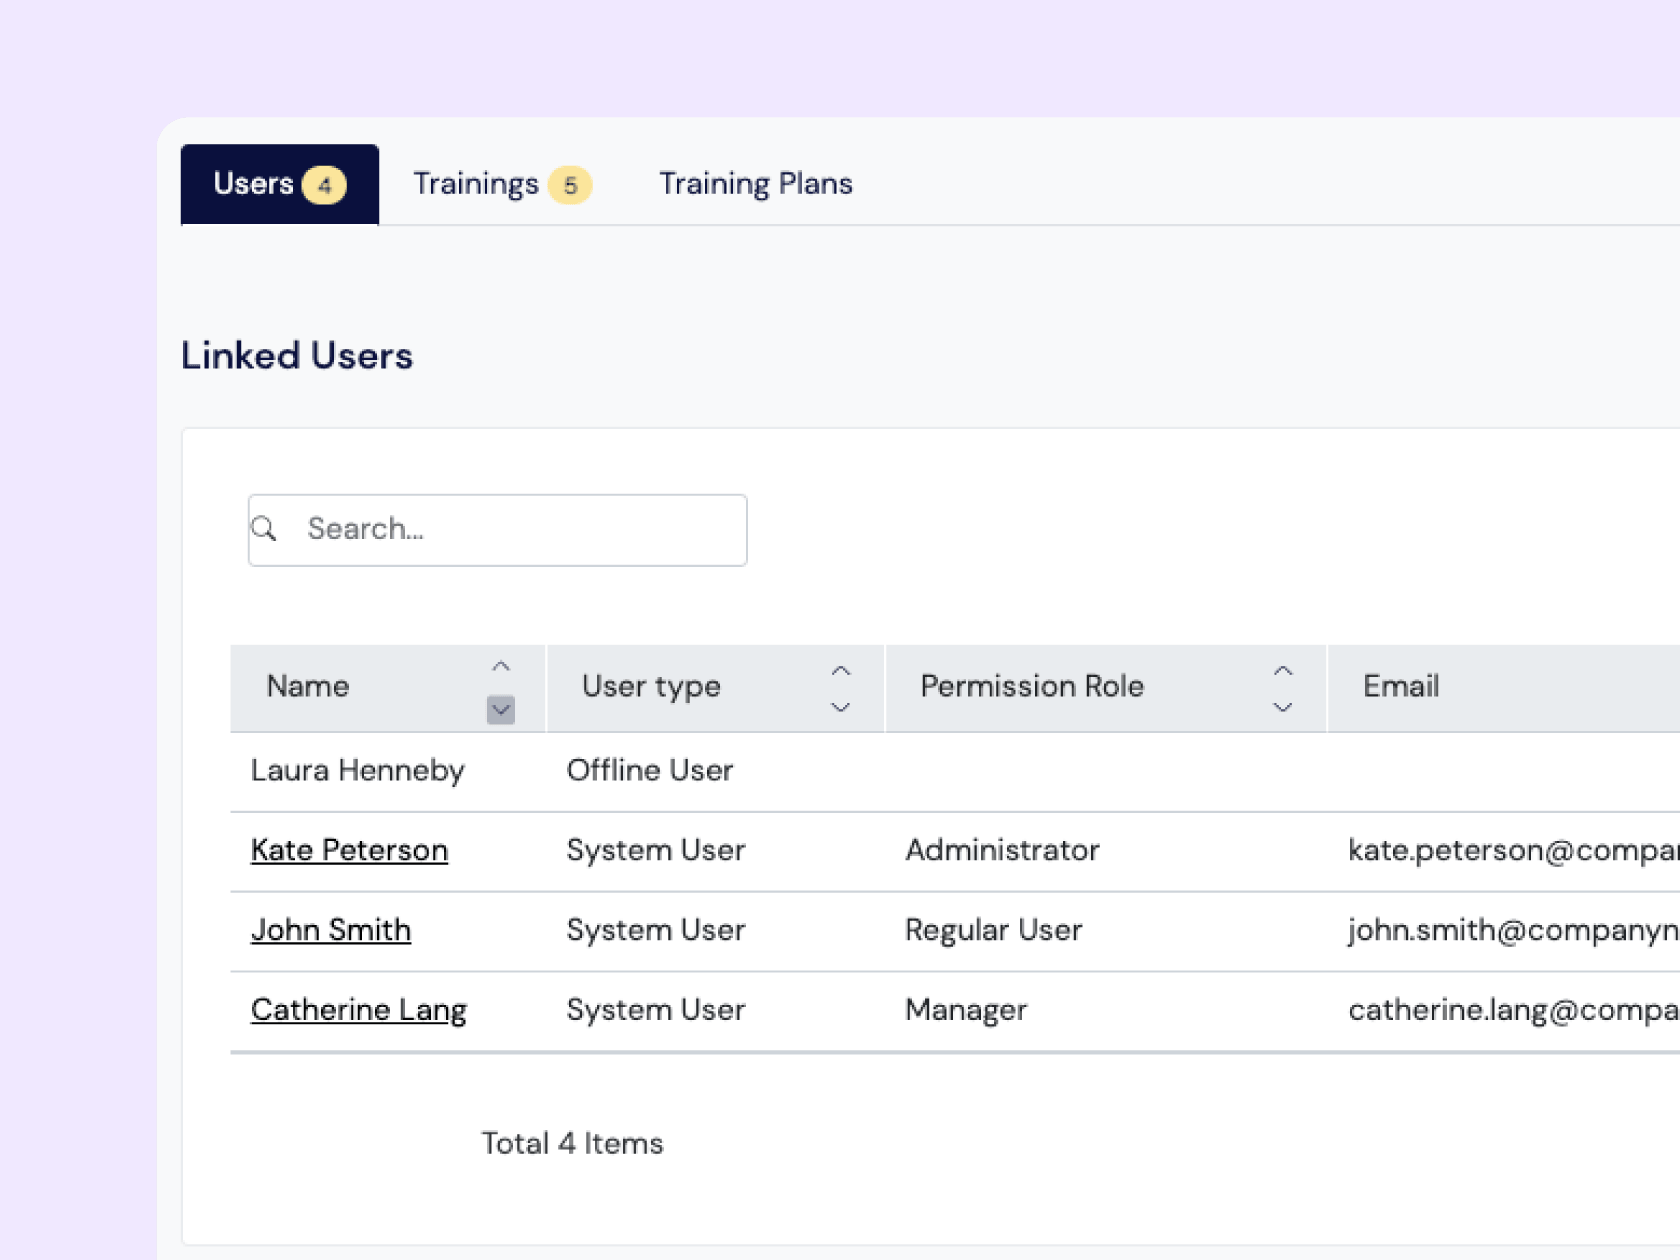Click the highlighted descending arrow under Name
The image size is (1680, 1260).
(x=500, y=710)
